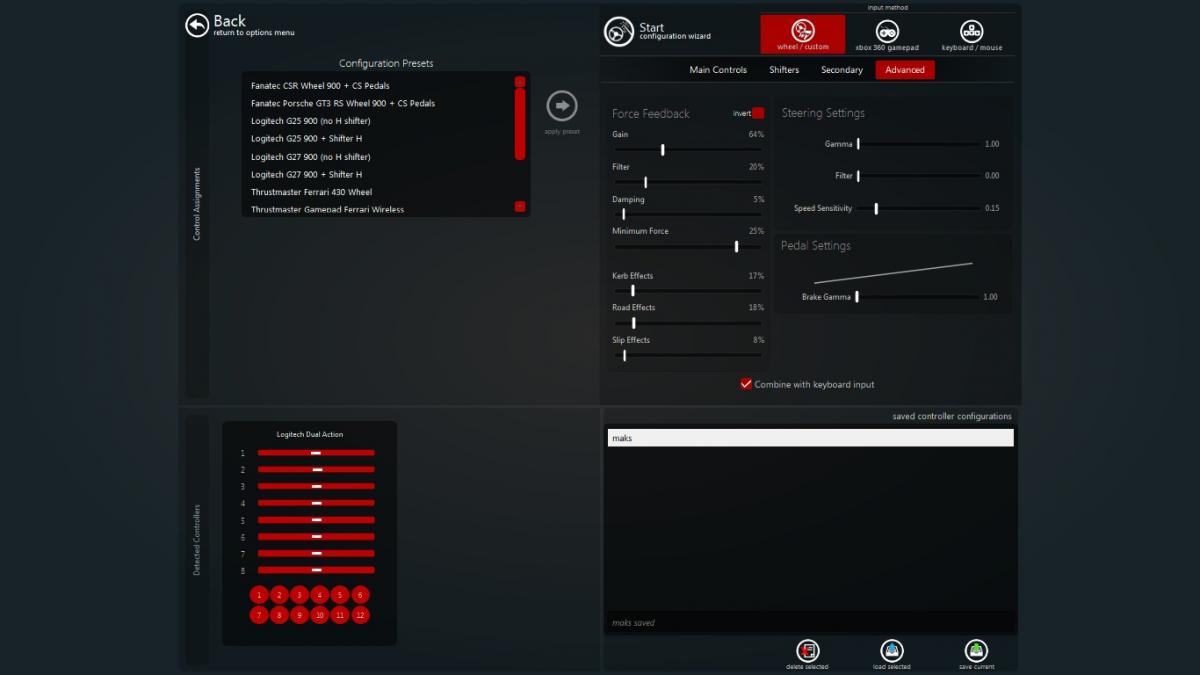
Task: Click controller button indicator 8
Action: pyautogui.click(x=279, y=615)
